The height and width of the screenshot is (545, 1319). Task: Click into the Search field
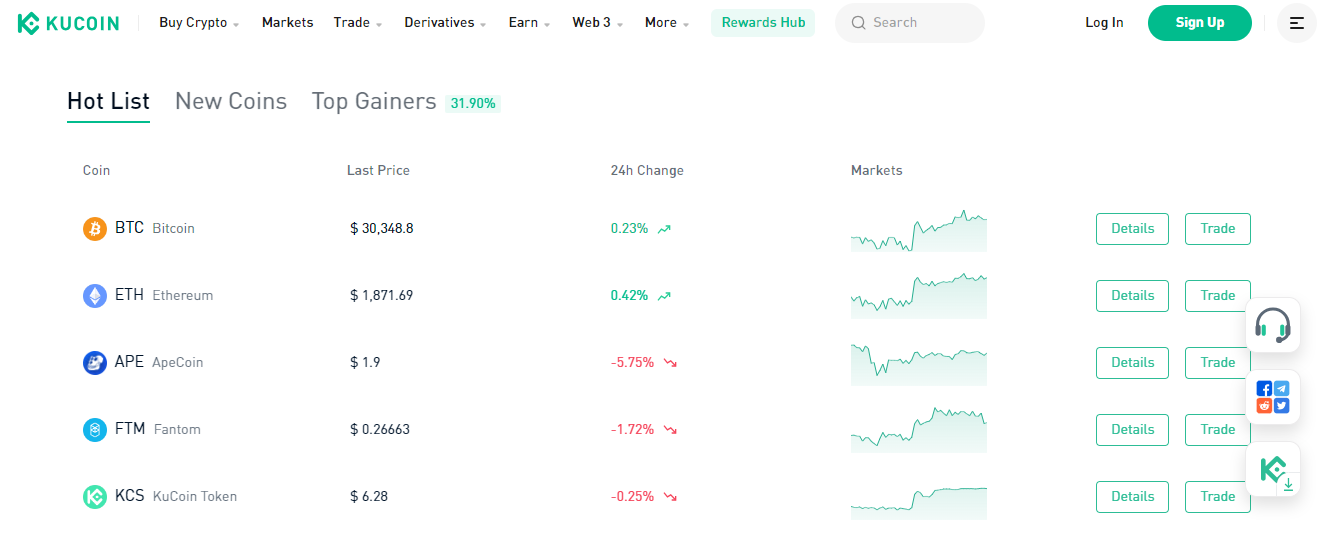pos(910,23)
